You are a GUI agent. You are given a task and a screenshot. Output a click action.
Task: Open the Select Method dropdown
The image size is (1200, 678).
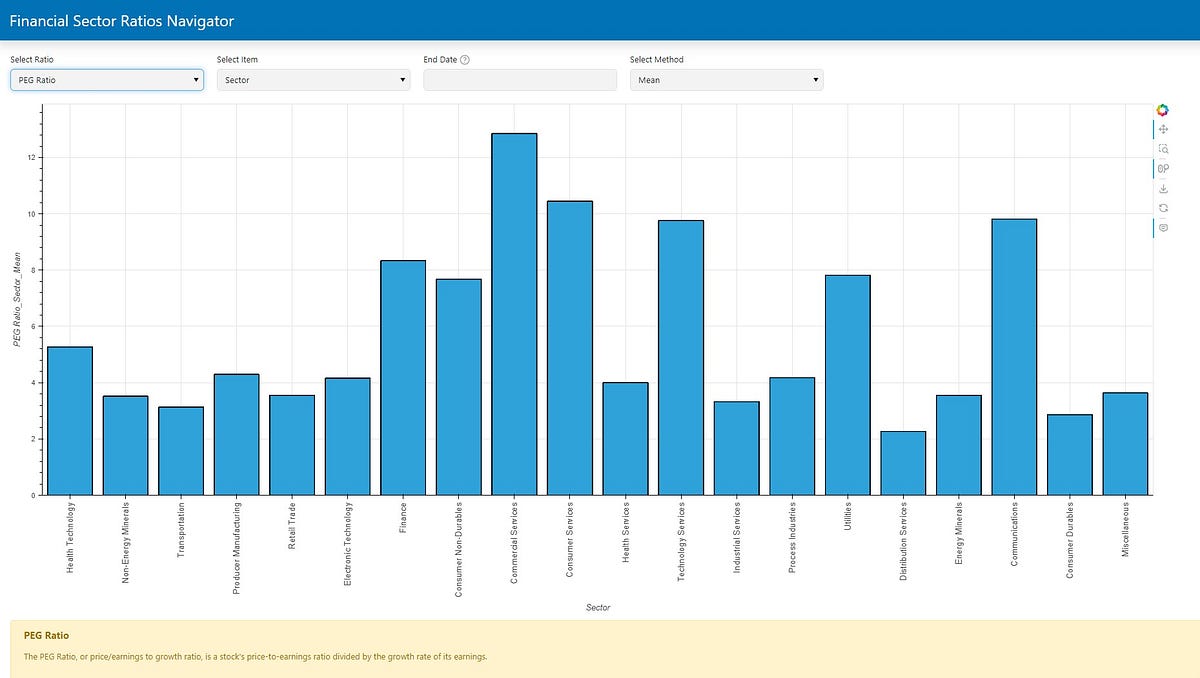click(x=727, y=79)
